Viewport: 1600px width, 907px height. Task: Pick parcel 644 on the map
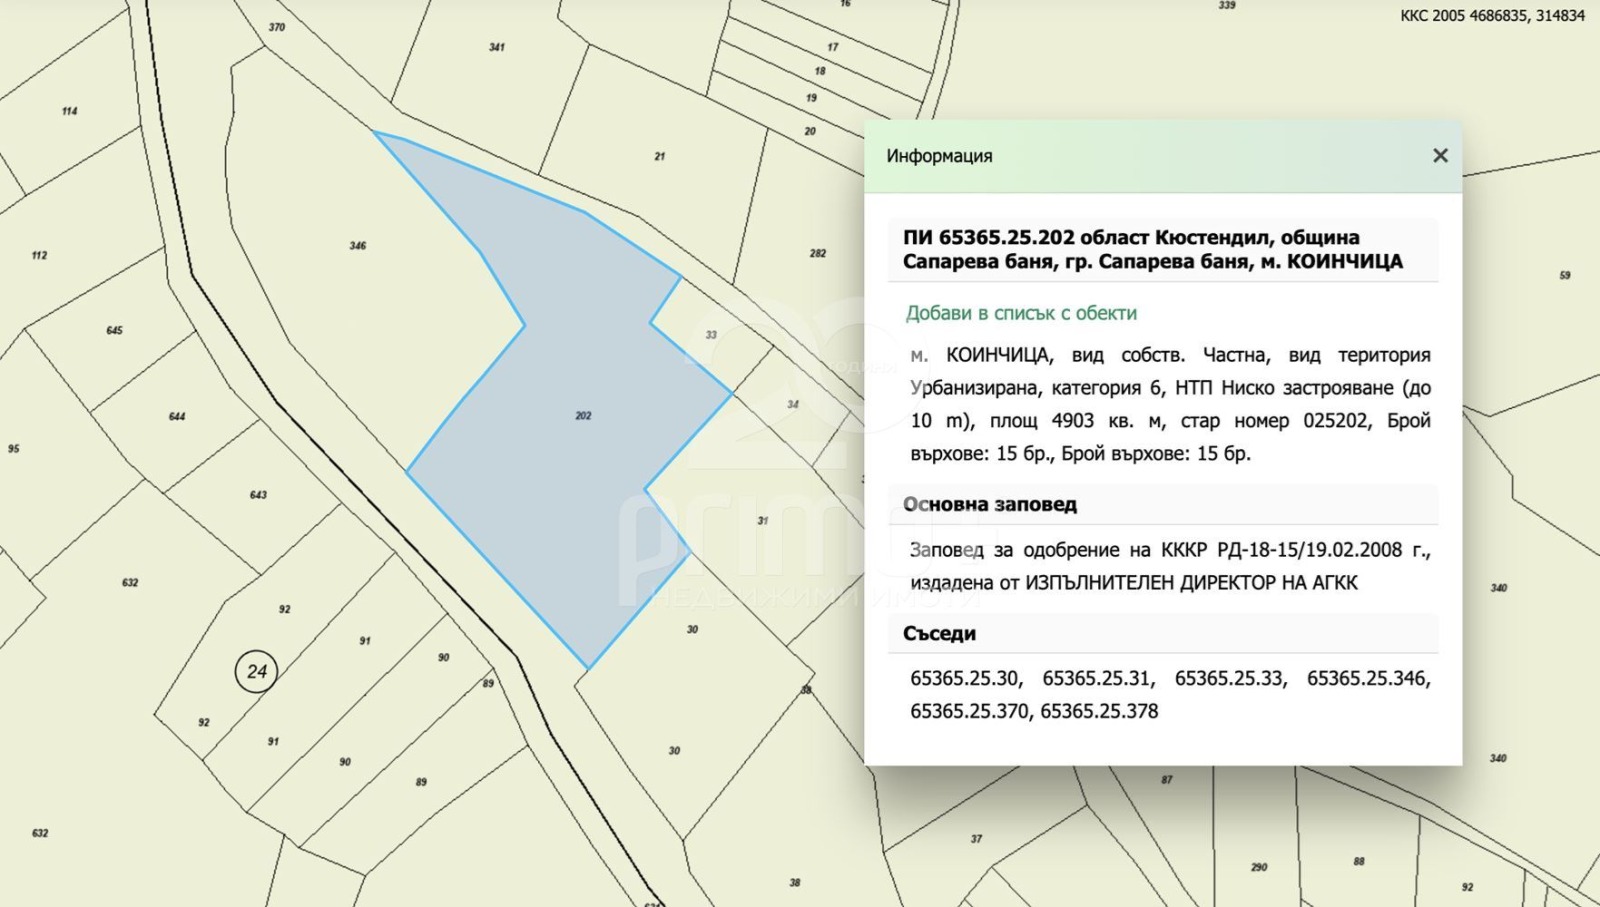(176, 416)
